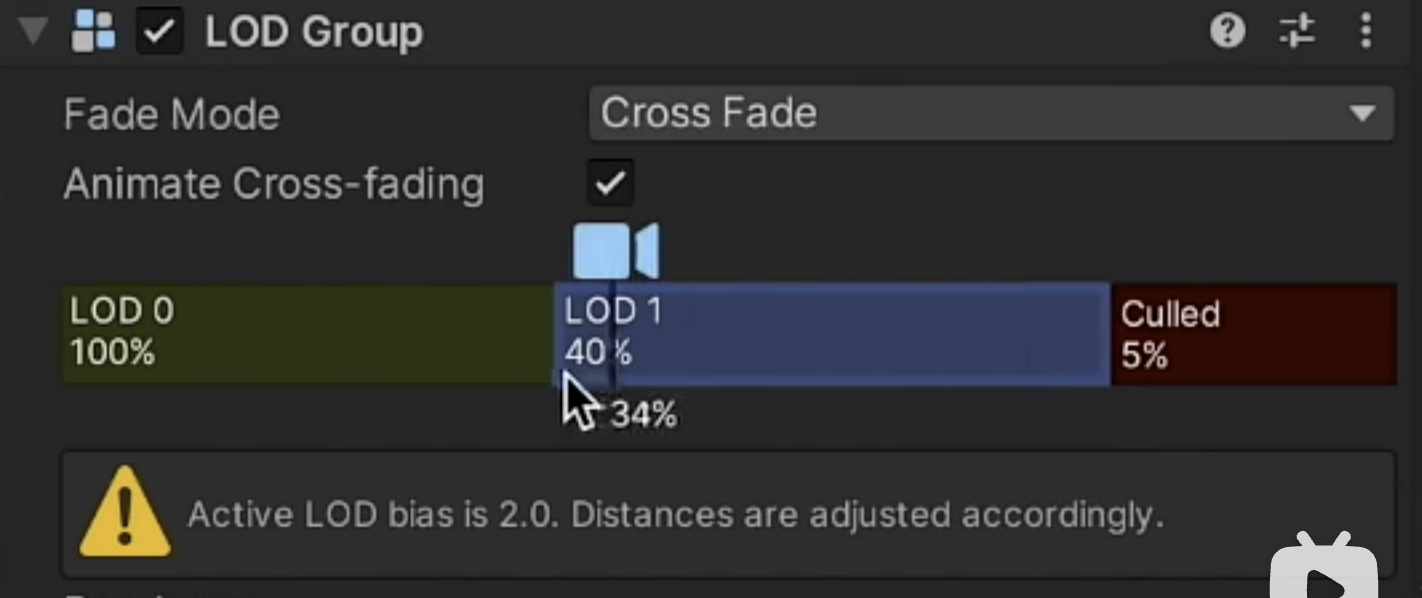This screenshot has width=1422, height=598.
Task: Click the Bilibili logo watermark
Action: pyautogui.click(x=1324, y=572)
